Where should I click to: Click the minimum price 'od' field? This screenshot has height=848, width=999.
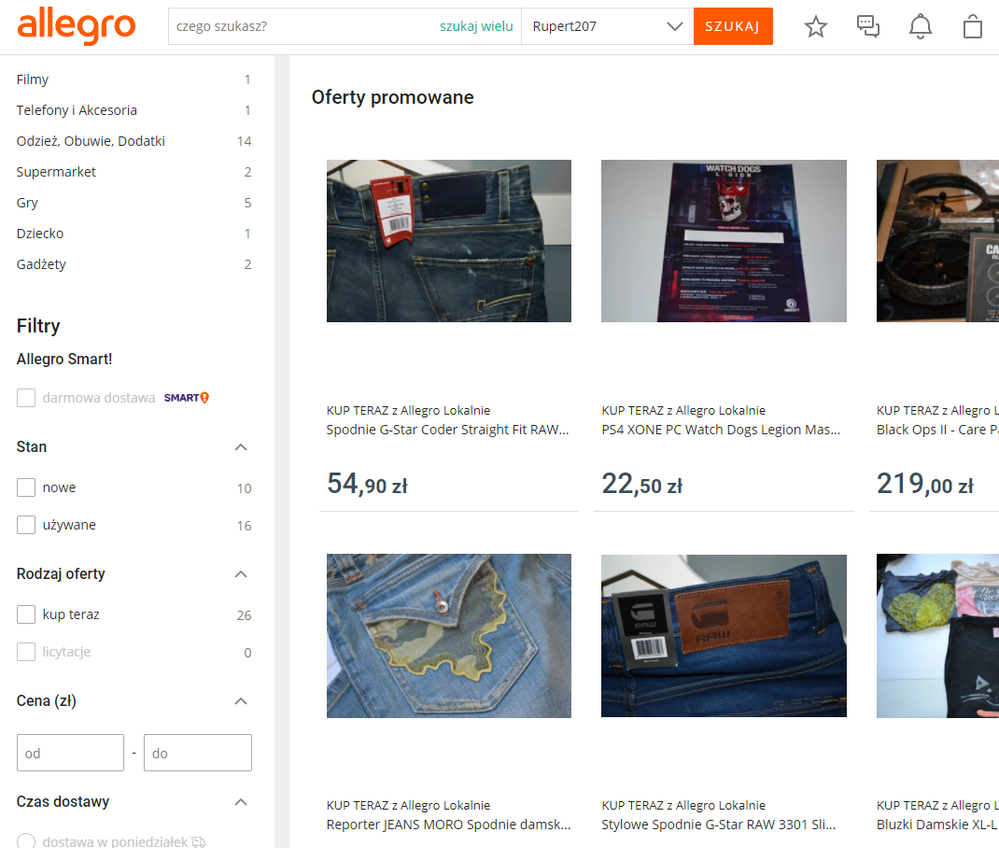click(x=70, y=753)
